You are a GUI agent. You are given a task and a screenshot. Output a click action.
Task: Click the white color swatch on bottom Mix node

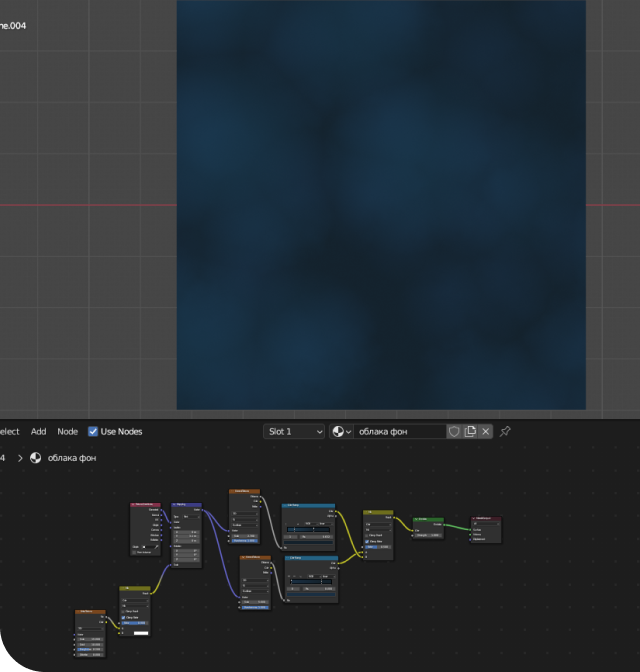point(140,633)
